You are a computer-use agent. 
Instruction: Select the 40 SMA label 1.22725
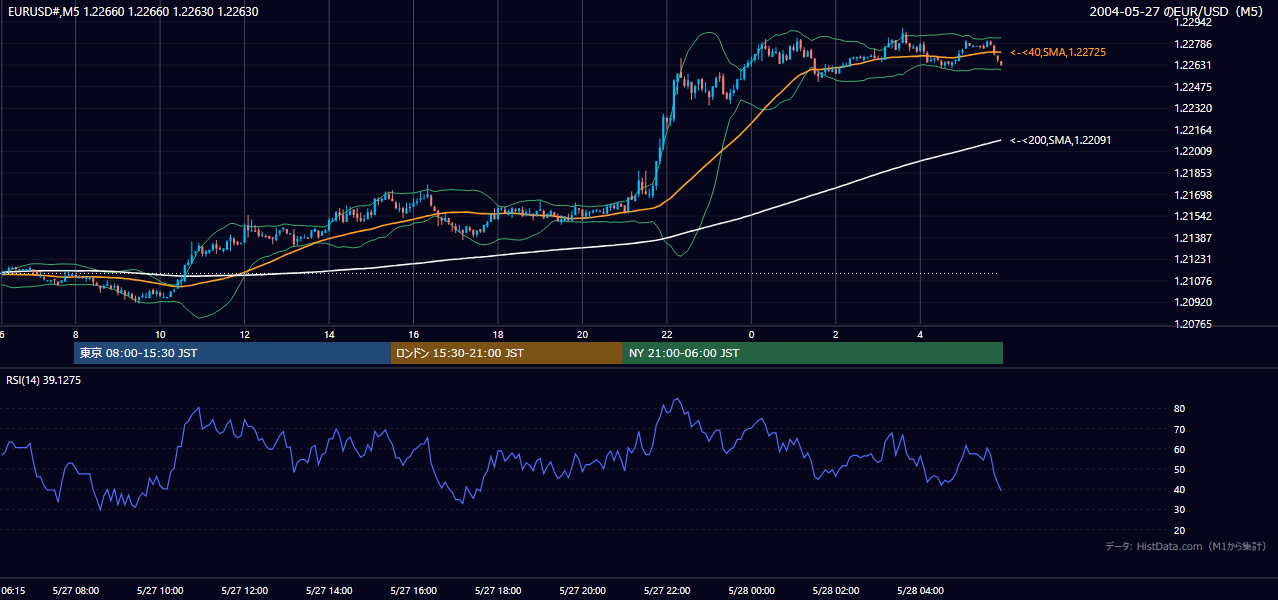(1058, 52)
